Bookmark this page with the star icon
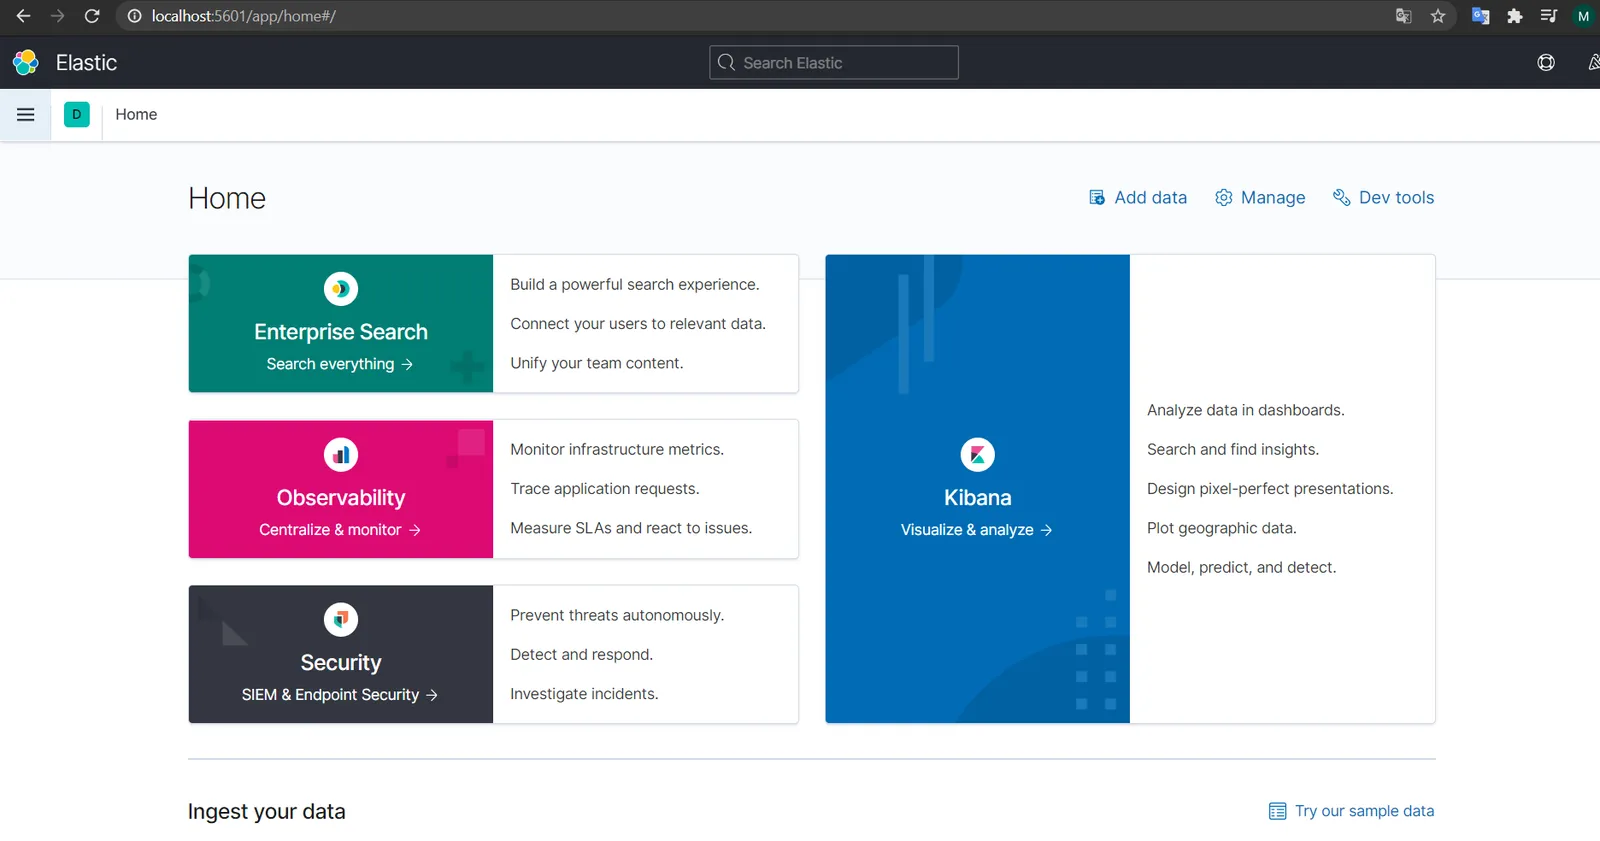This screenshot has height=841, width=1600. 1438,16
